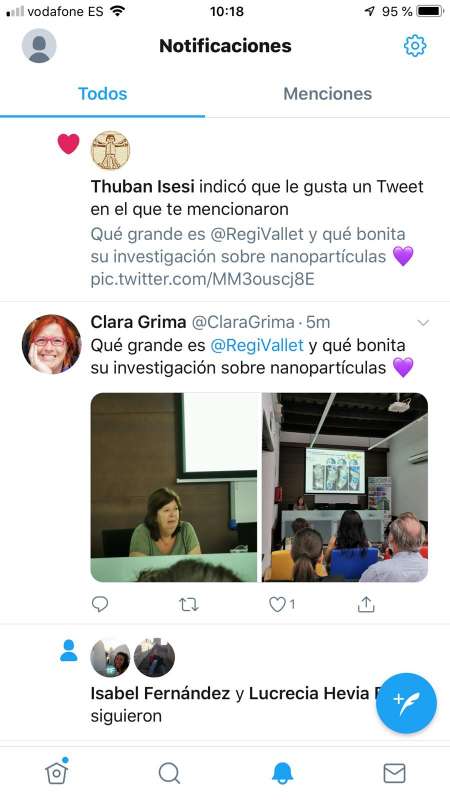Viewport: 450px width, 800px height.
Task: Open the pic.twitter.com/MM3ouscj8E link
Action: (x=203, y=280)
